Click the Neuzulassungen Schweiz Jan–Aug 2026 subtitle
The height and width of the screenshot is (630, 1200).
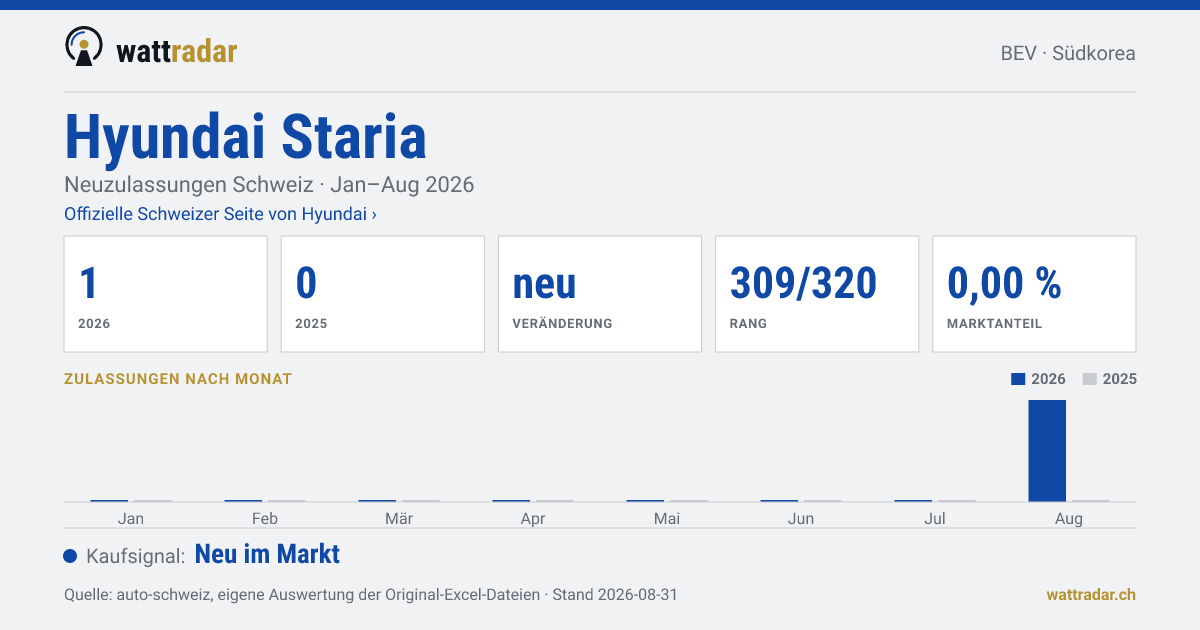pos(269,185)
